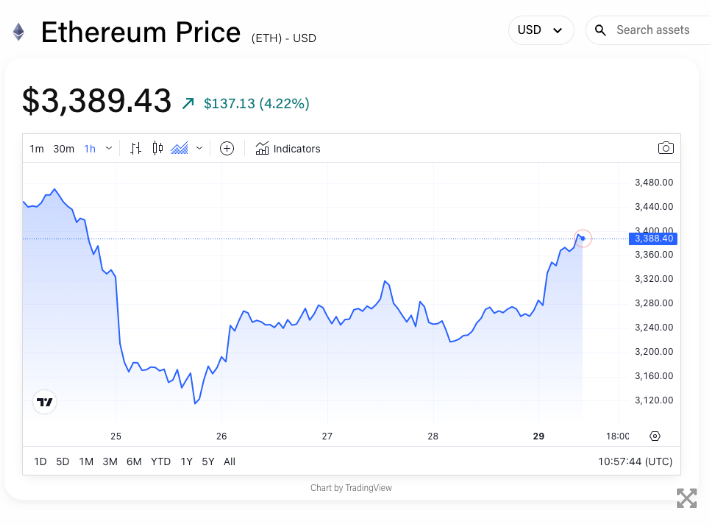This screenshot has height=526, width=710.
Task: Expand chart to fullscreen
Action: click(x=686, y=498)
